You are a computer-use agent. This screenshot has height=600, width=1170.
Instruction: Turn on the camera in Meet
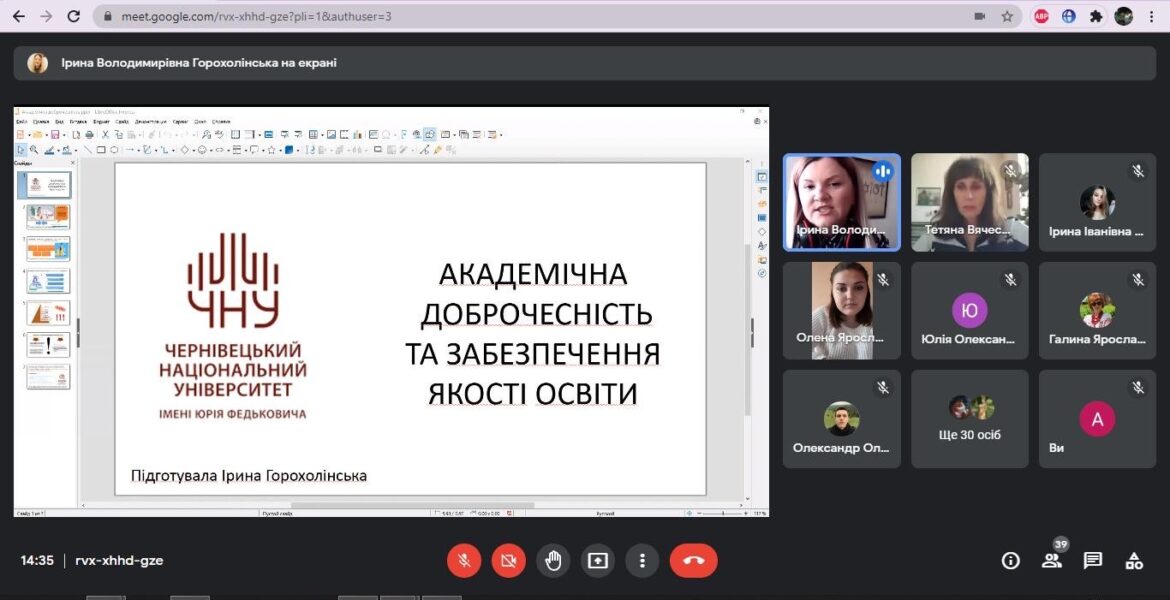[509, 560]
